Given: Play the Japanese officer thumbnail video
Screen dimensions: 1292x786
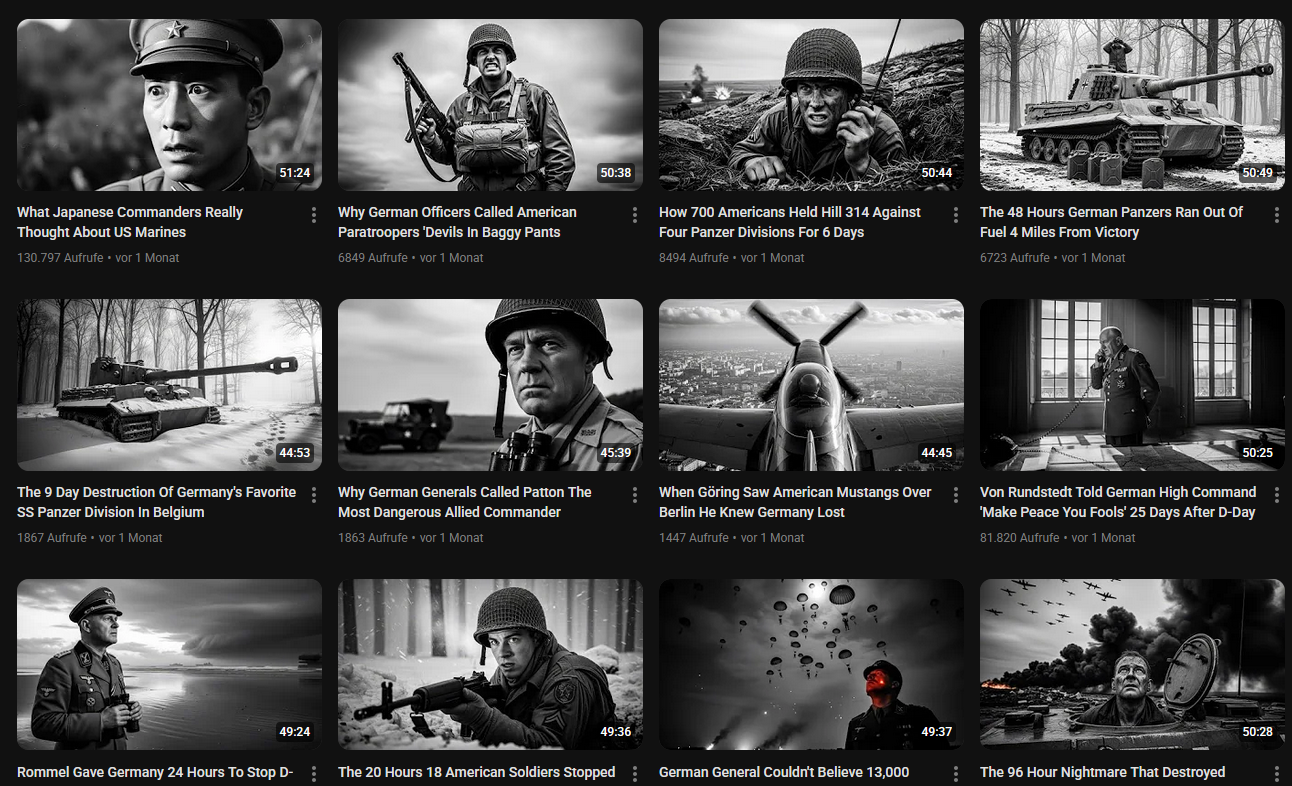Looking at the screenshot, I should pos(169,105).
